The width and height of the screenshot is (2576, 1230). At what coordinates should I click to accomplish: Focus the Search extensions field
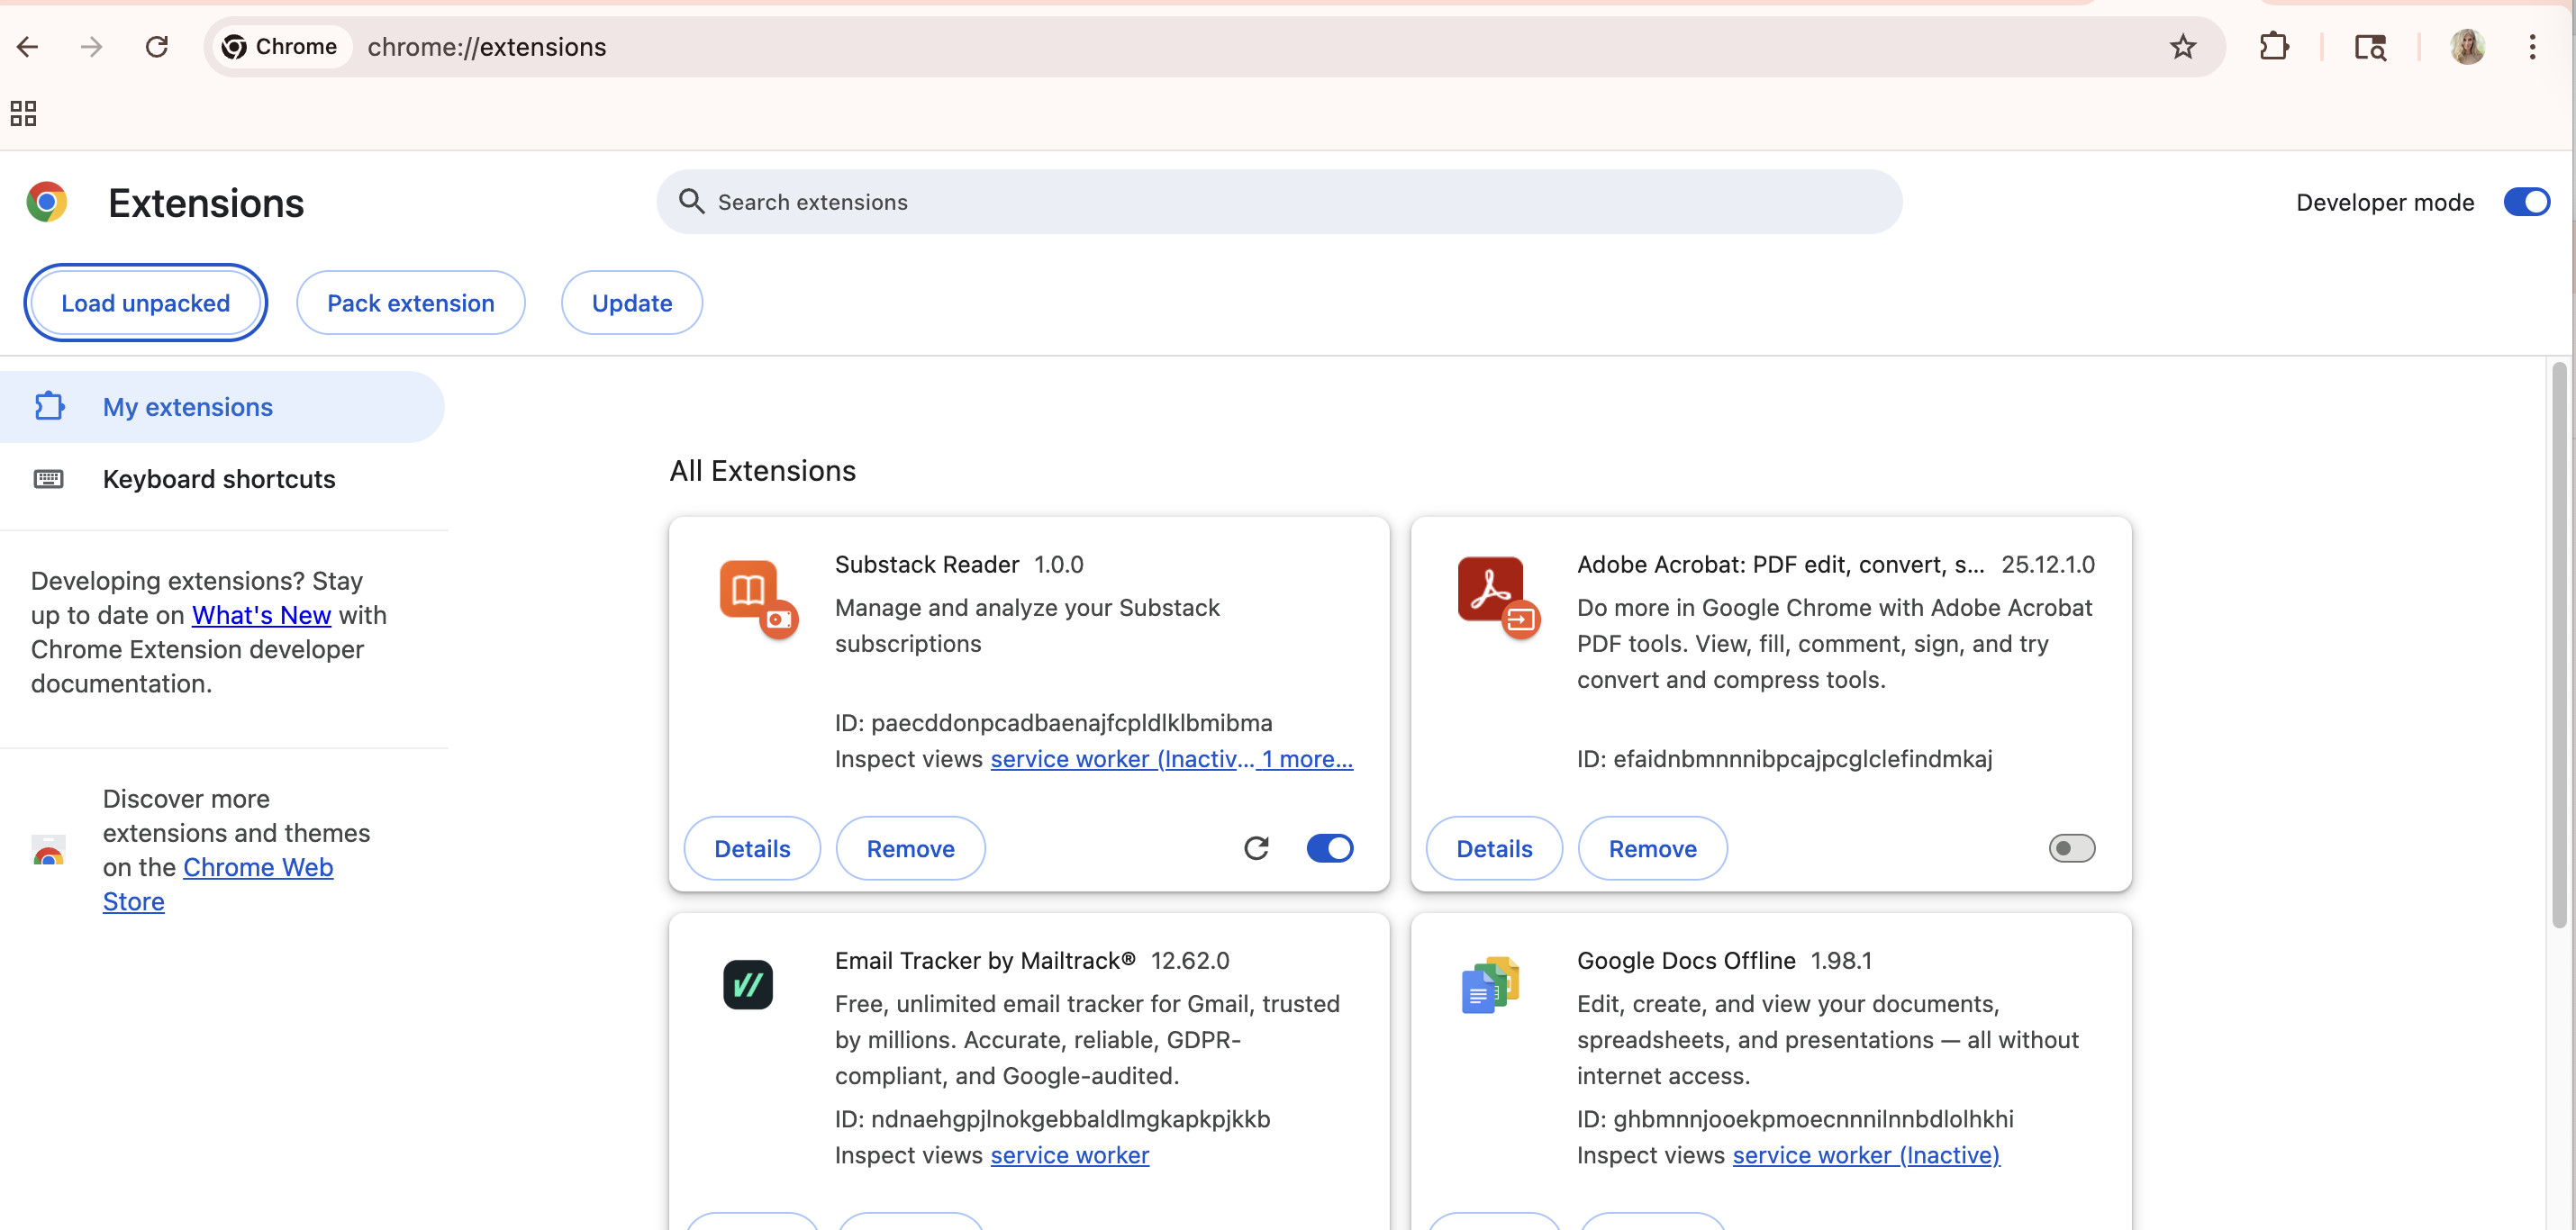[x=1280, y=202]
